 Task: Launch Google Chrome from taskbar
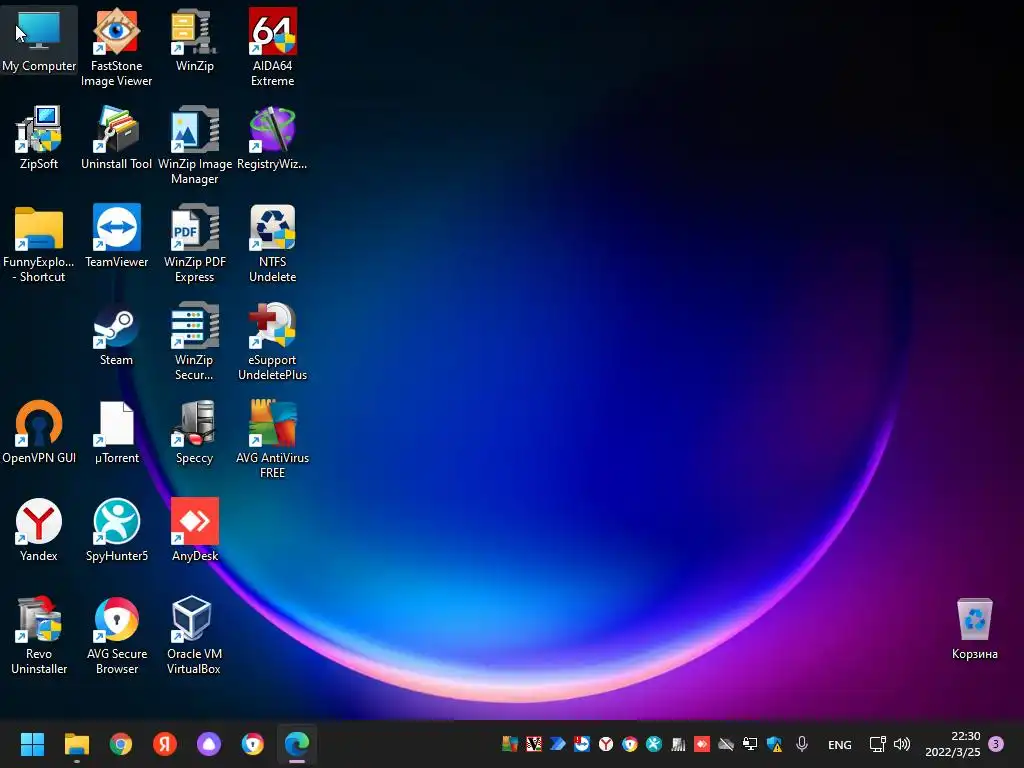click(121, 744)
